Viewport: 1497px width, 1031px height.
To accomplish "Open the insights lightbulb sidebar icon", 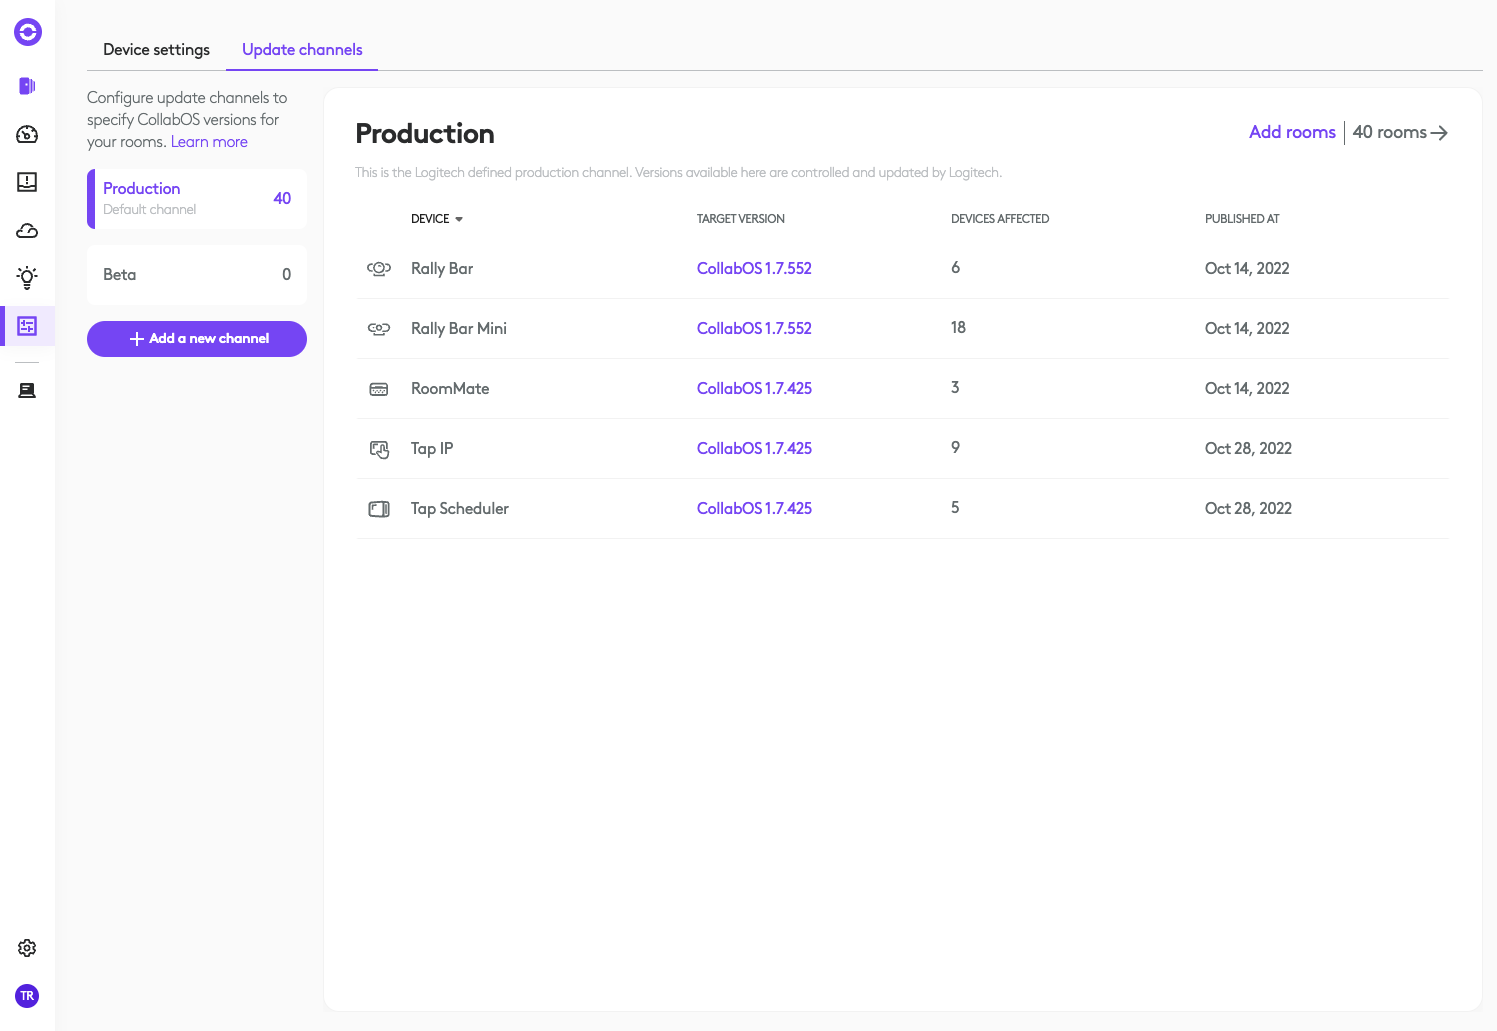I will coord(28,278).
